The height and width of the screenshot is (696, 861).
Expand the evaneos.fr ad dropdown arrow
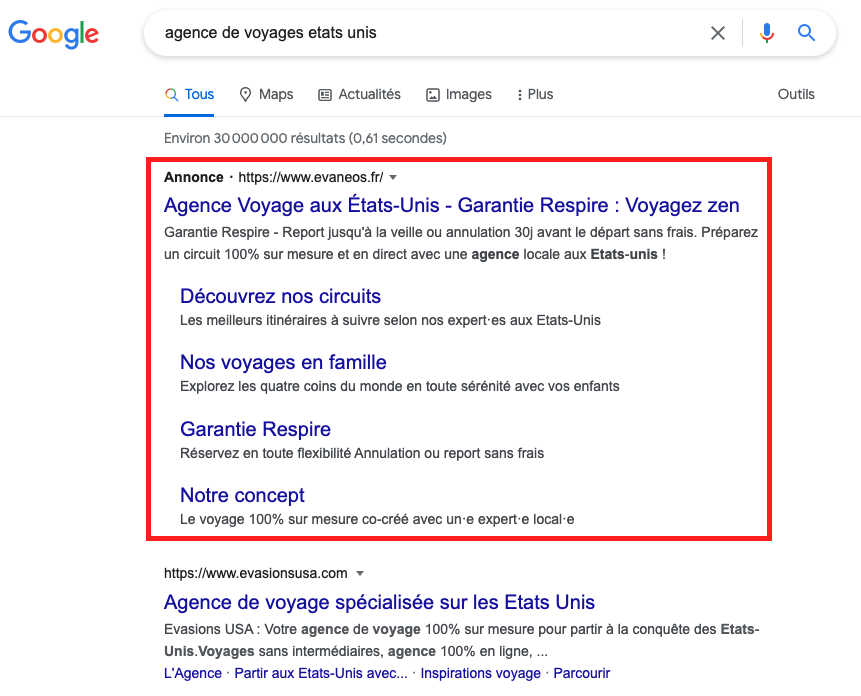[393, 177]
